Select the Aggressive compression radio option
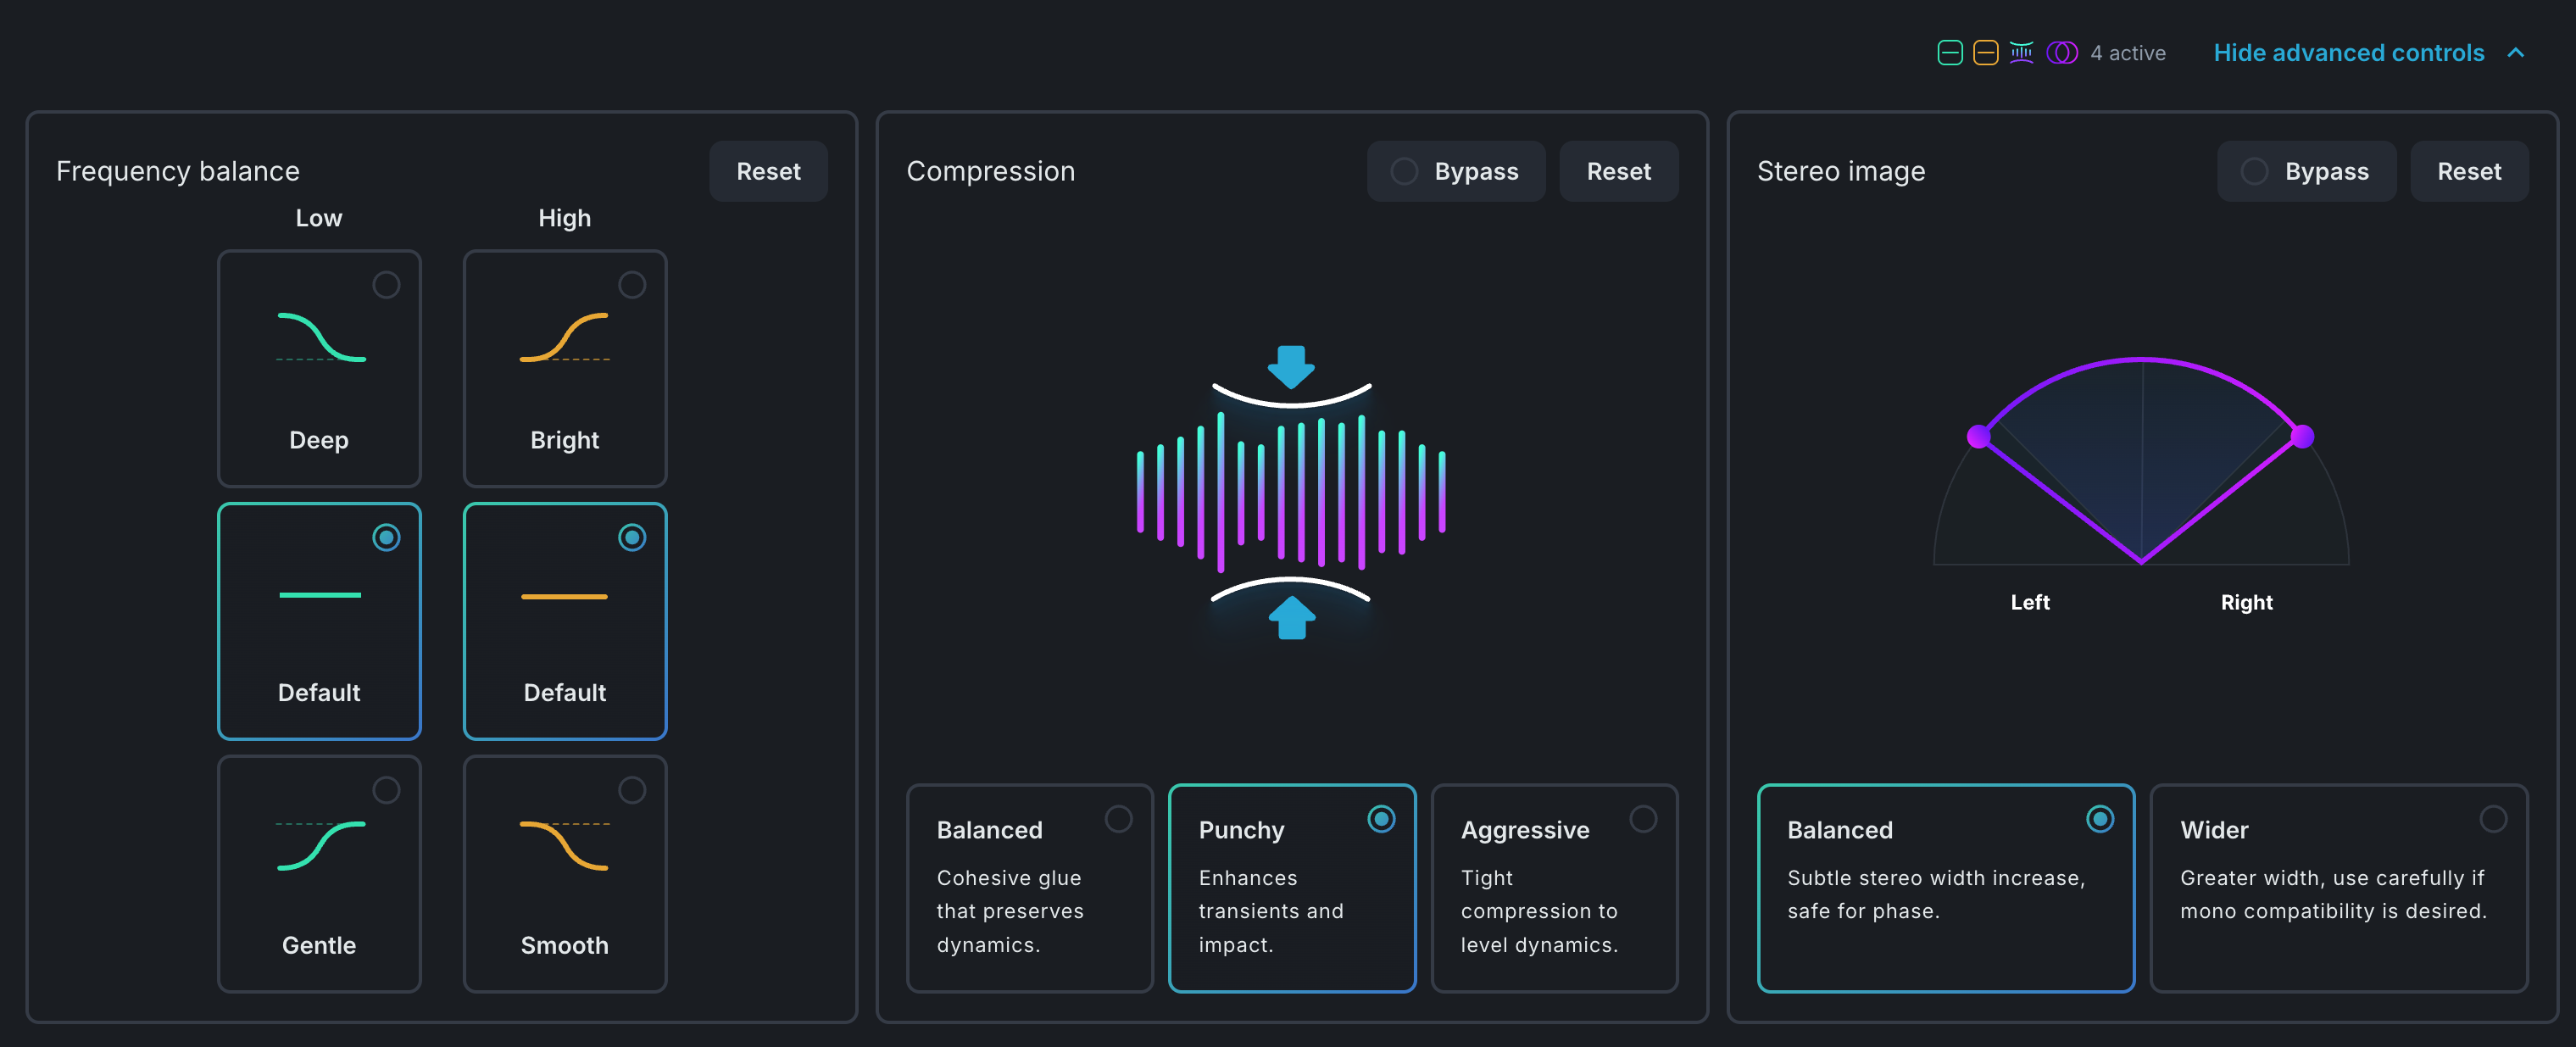 [1642, 819]
